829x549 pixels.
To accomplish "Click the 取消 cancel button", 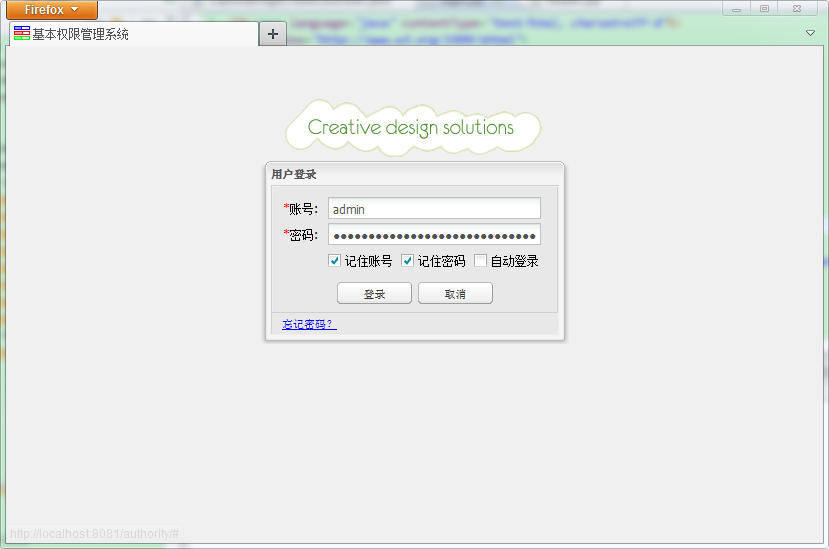I will click(x=455, y=294).
